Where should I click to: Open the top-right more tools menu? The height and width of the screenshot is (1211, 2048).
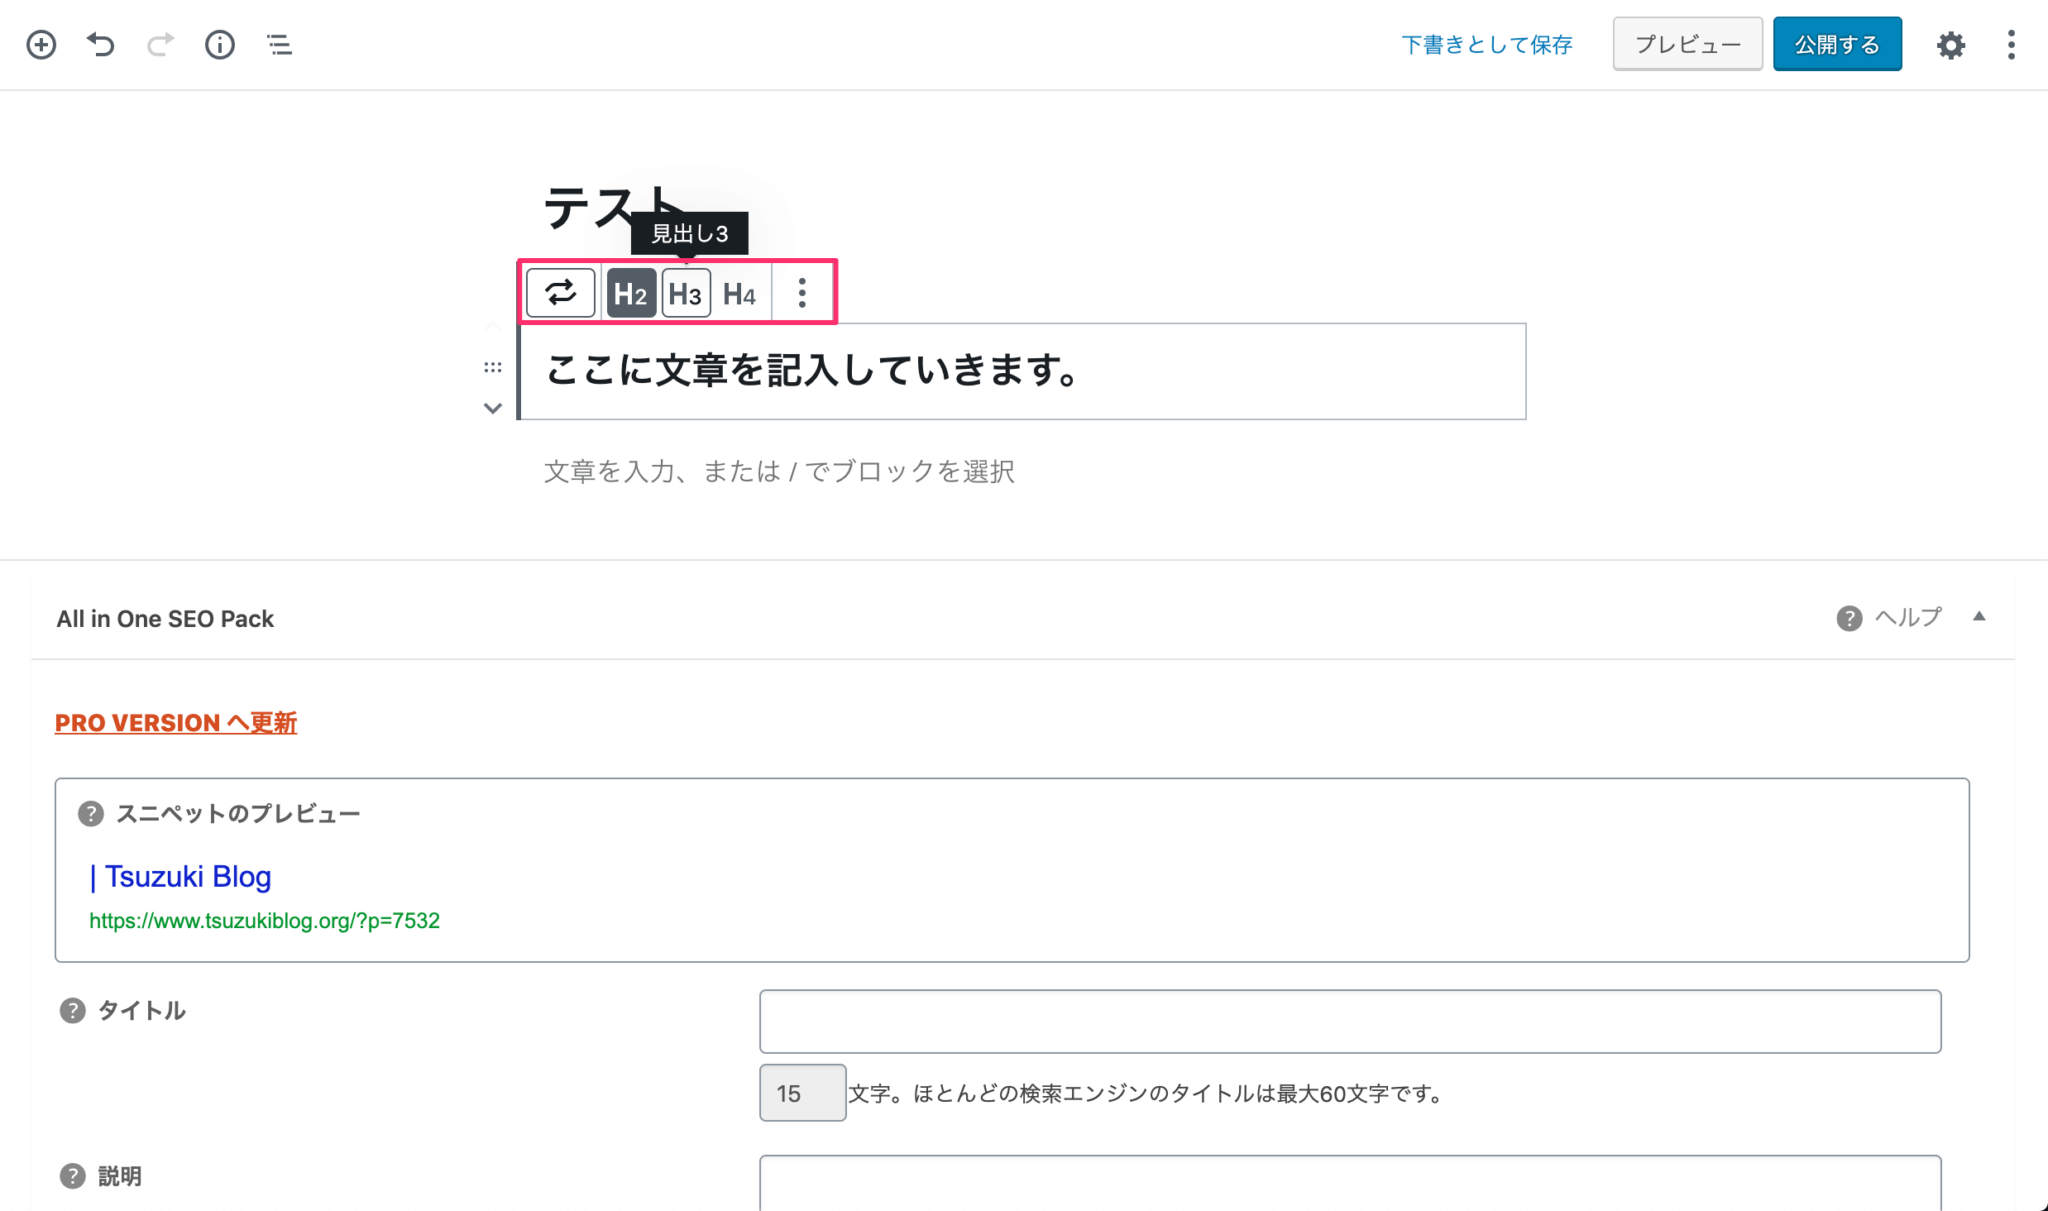coord(2011,45)
